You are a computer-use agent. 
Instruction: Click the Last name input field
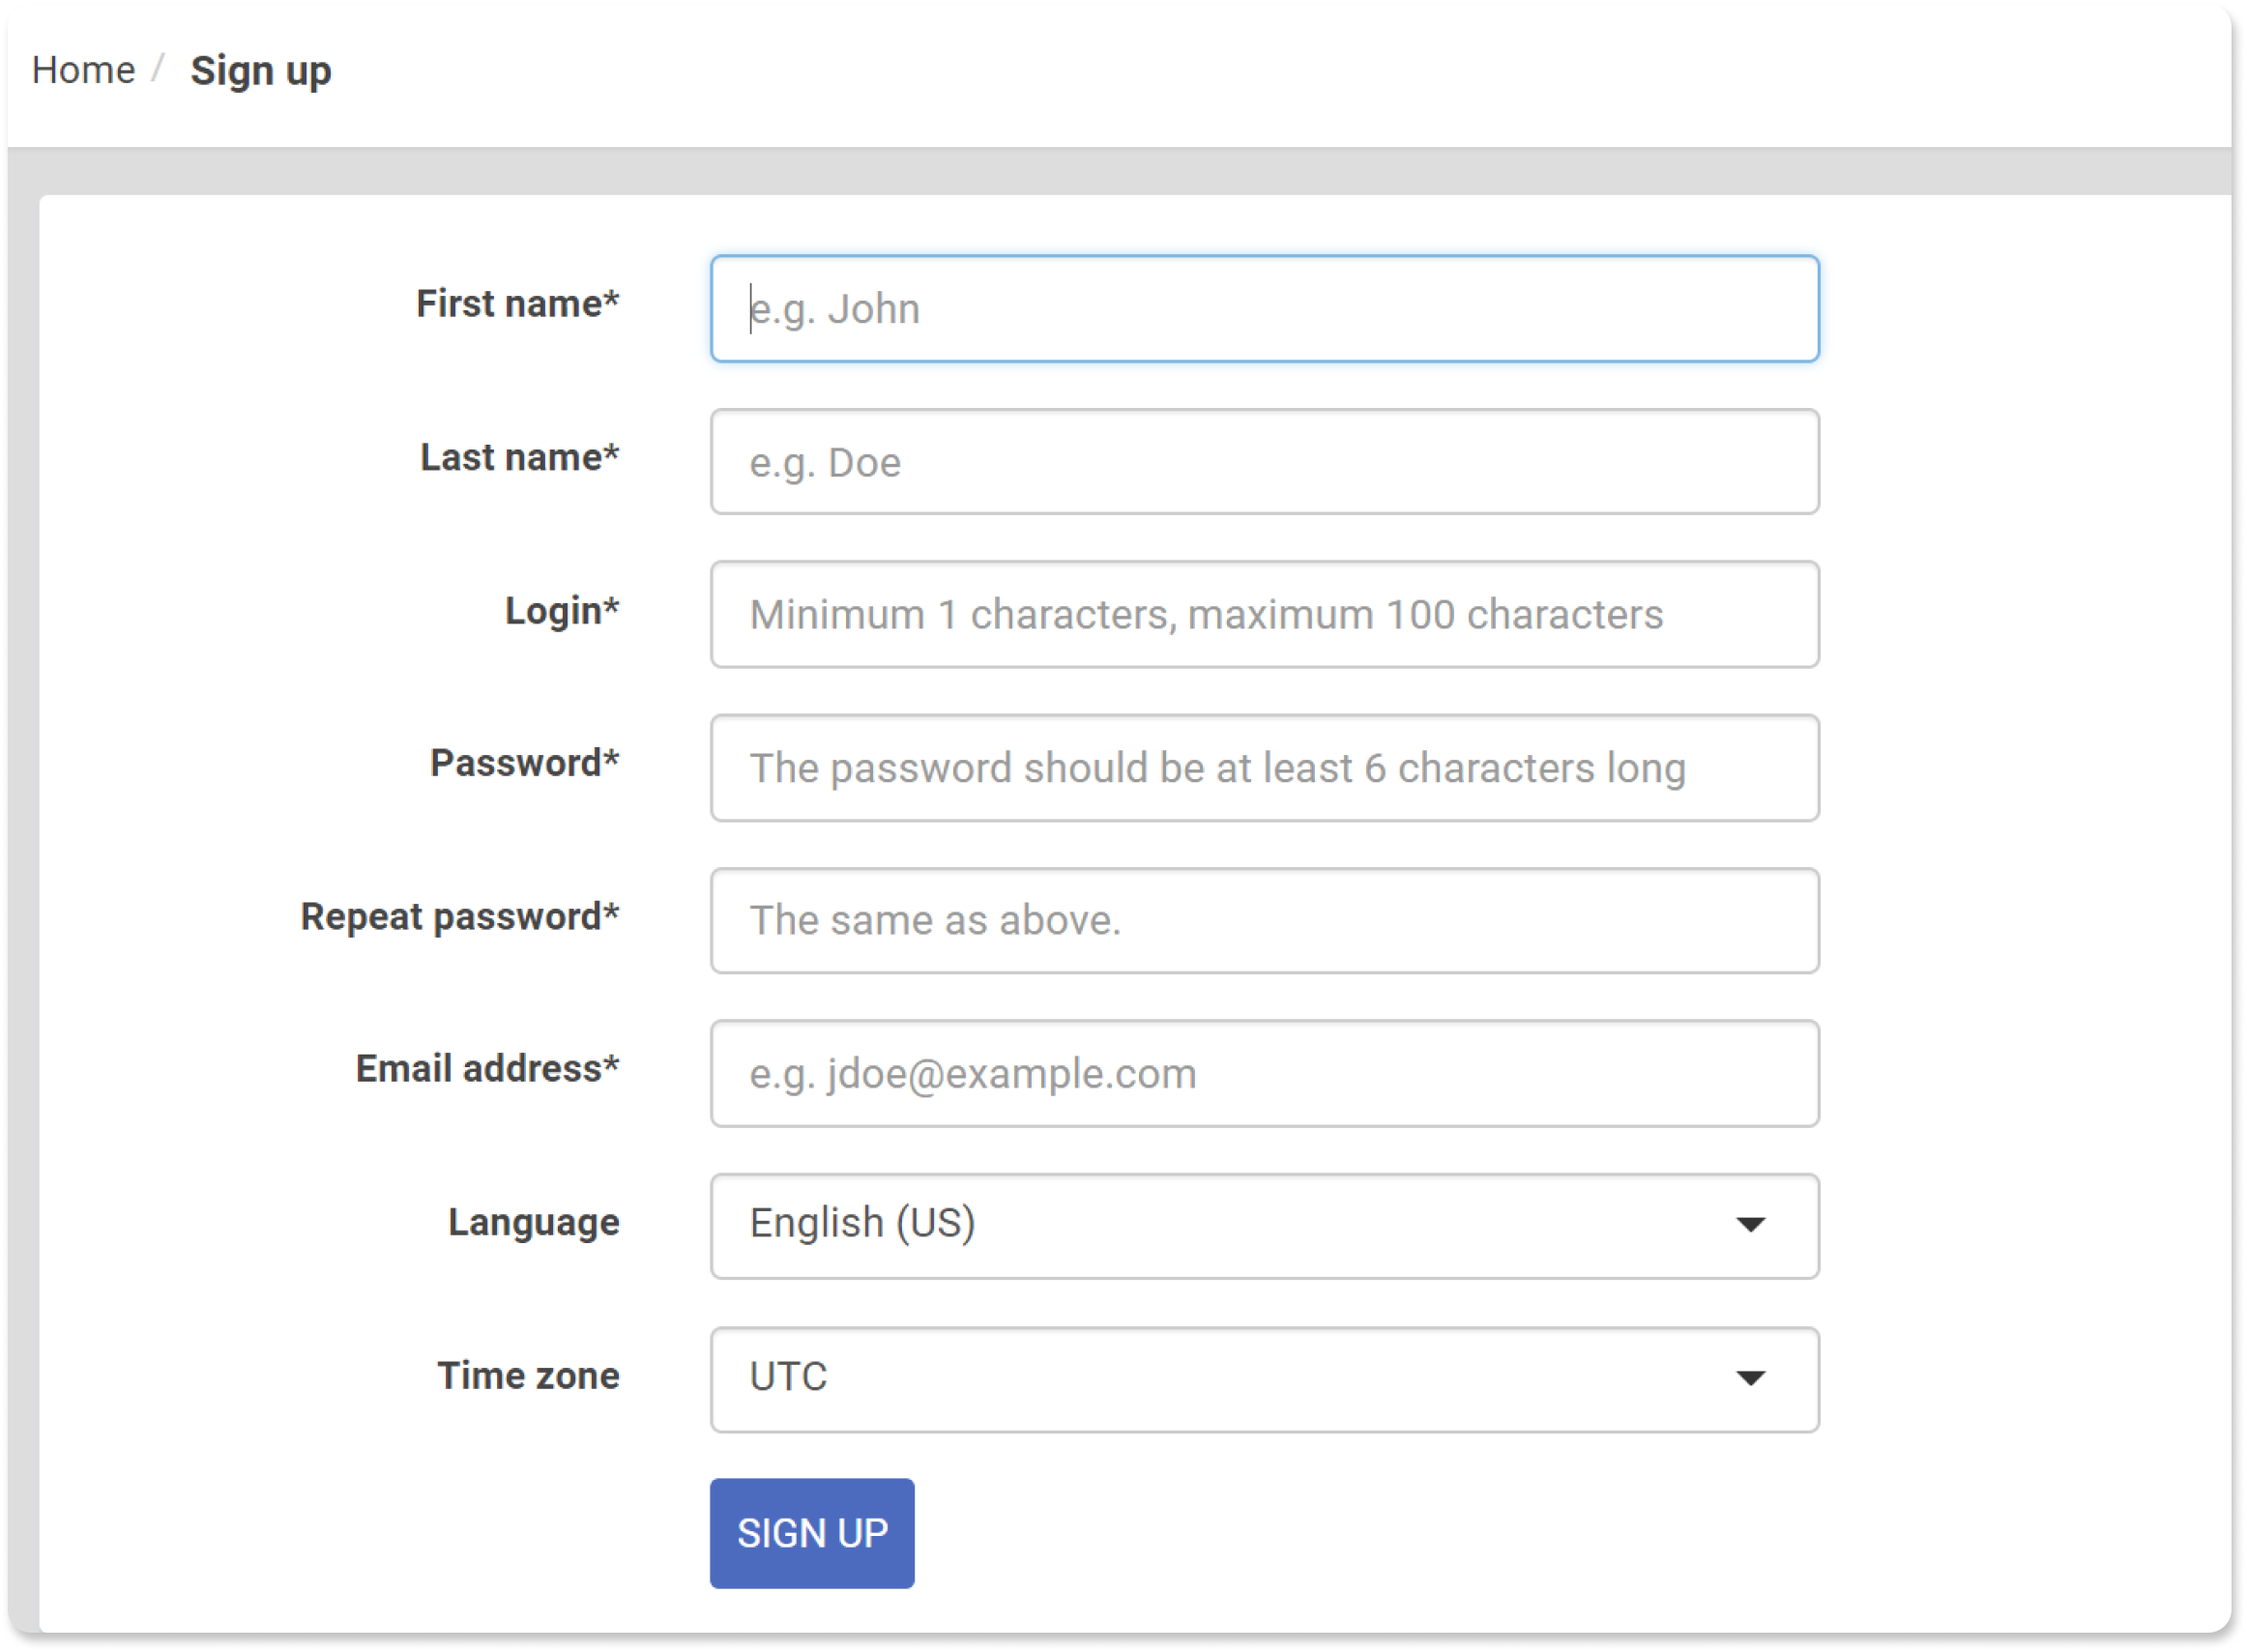[x=1264, y=462]
